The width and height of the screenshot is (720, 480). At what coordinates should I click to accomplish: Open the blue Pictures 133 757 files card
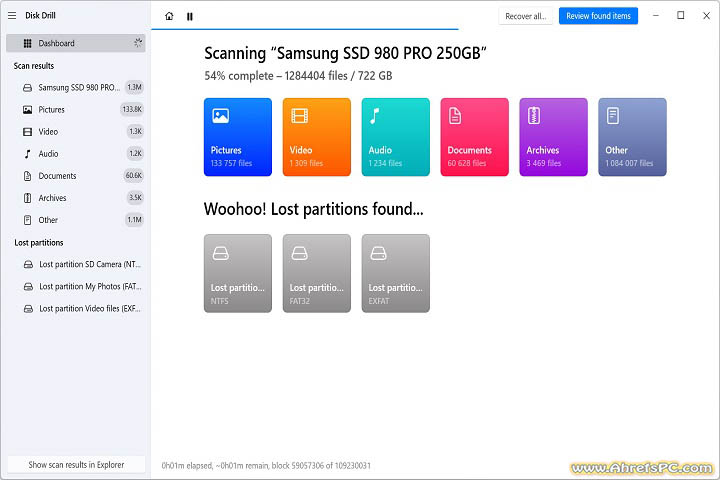(238, 137)
